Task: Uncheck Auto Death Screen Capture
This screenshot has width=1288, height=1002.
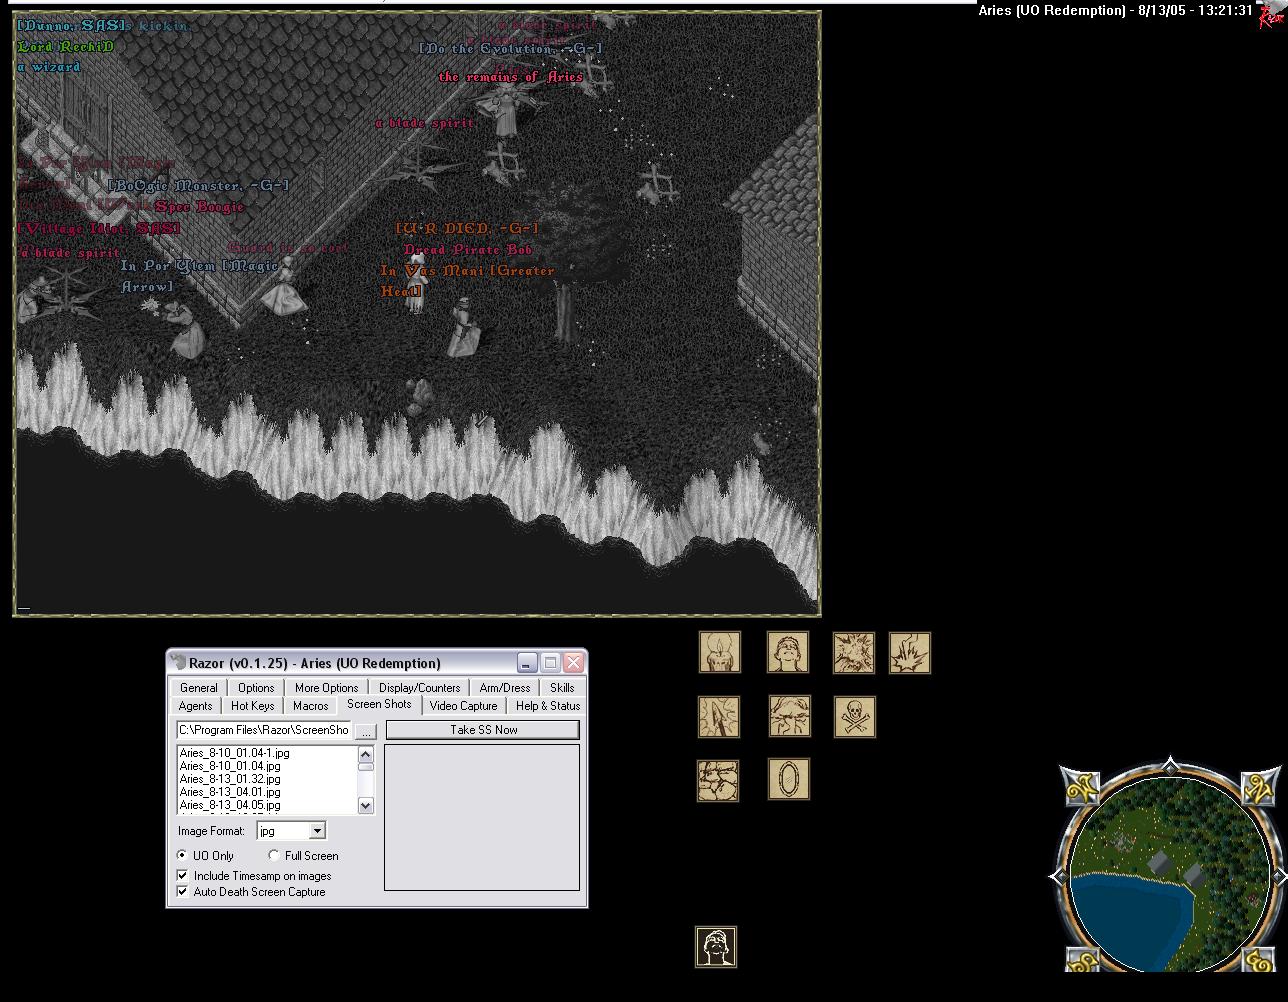Action: [x=183, y=891]
